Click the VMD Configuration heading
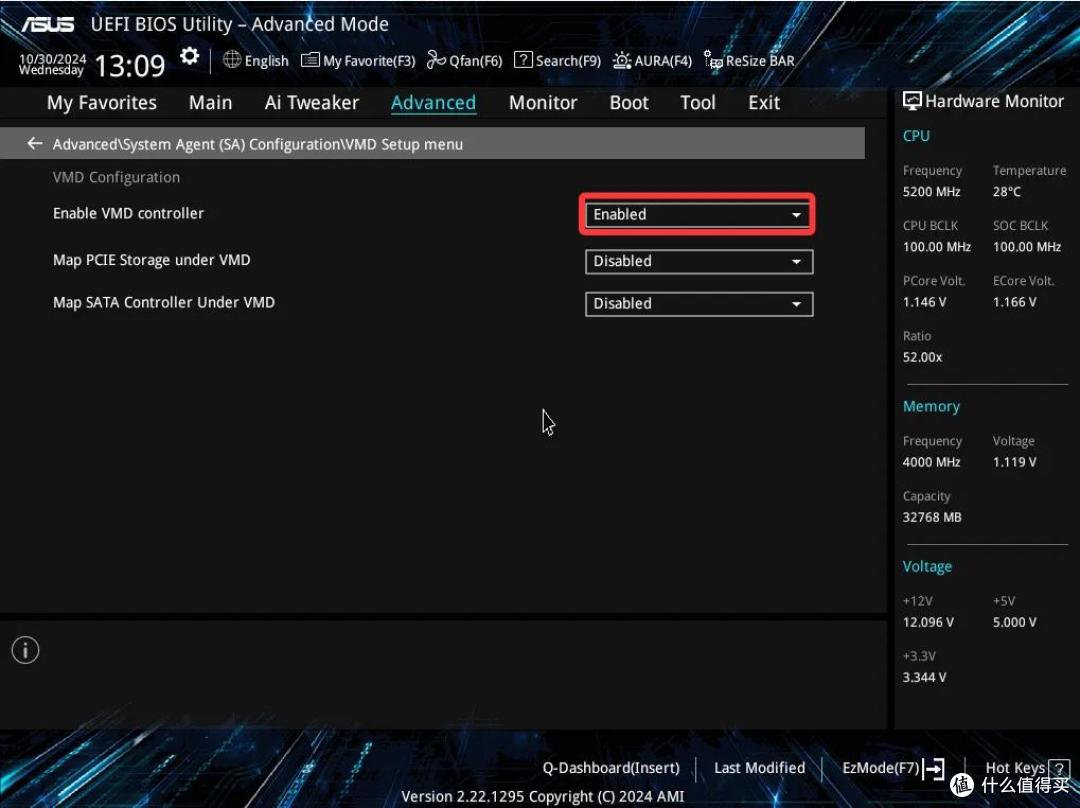Viewport: 1080px width, 808px height. 116,177
